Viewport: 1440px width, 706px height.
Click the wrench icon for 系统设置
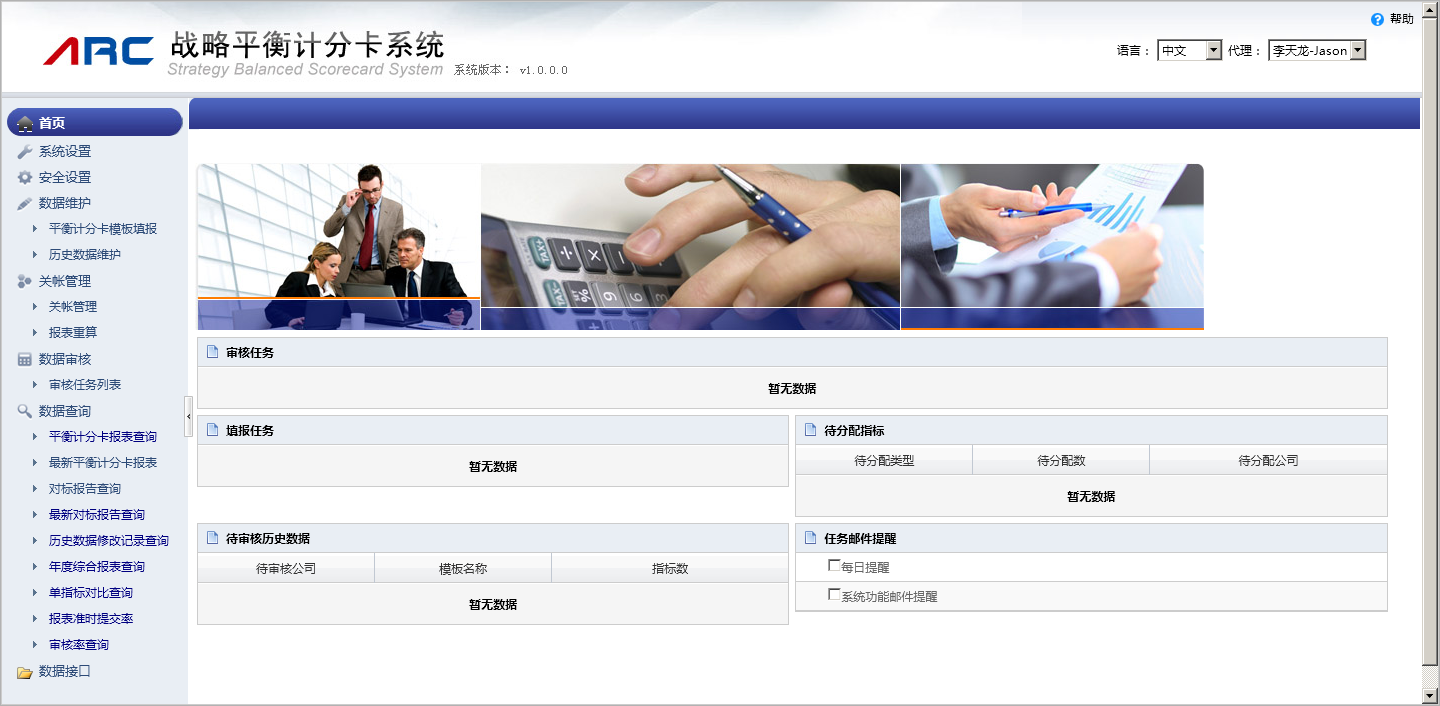click(25, 152)
